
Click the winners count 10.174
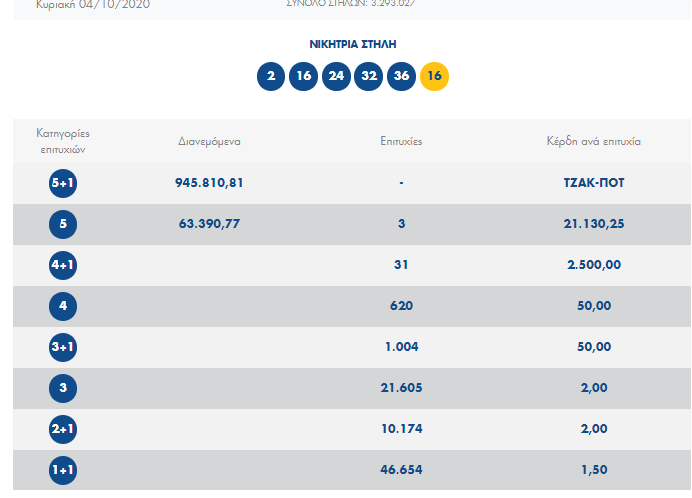tap(401, 429)
